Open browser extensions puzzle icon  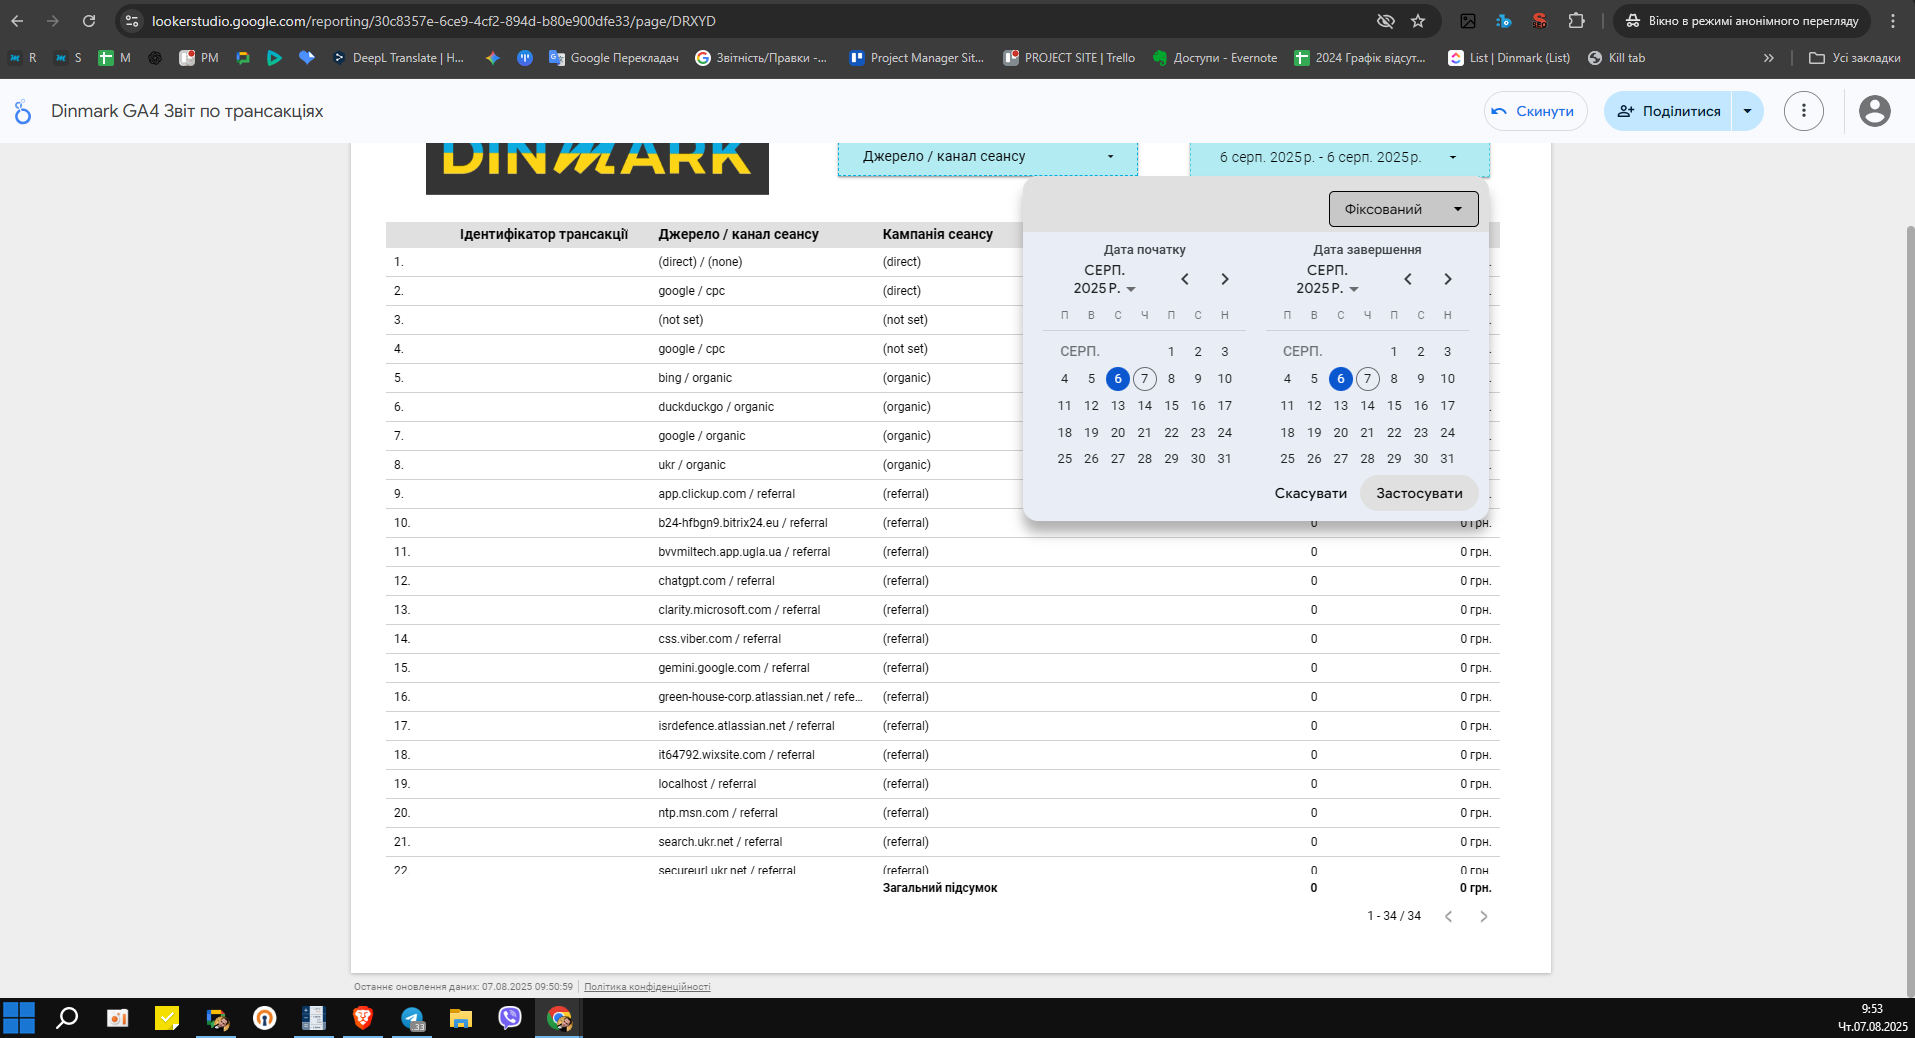pos(1577,21)
